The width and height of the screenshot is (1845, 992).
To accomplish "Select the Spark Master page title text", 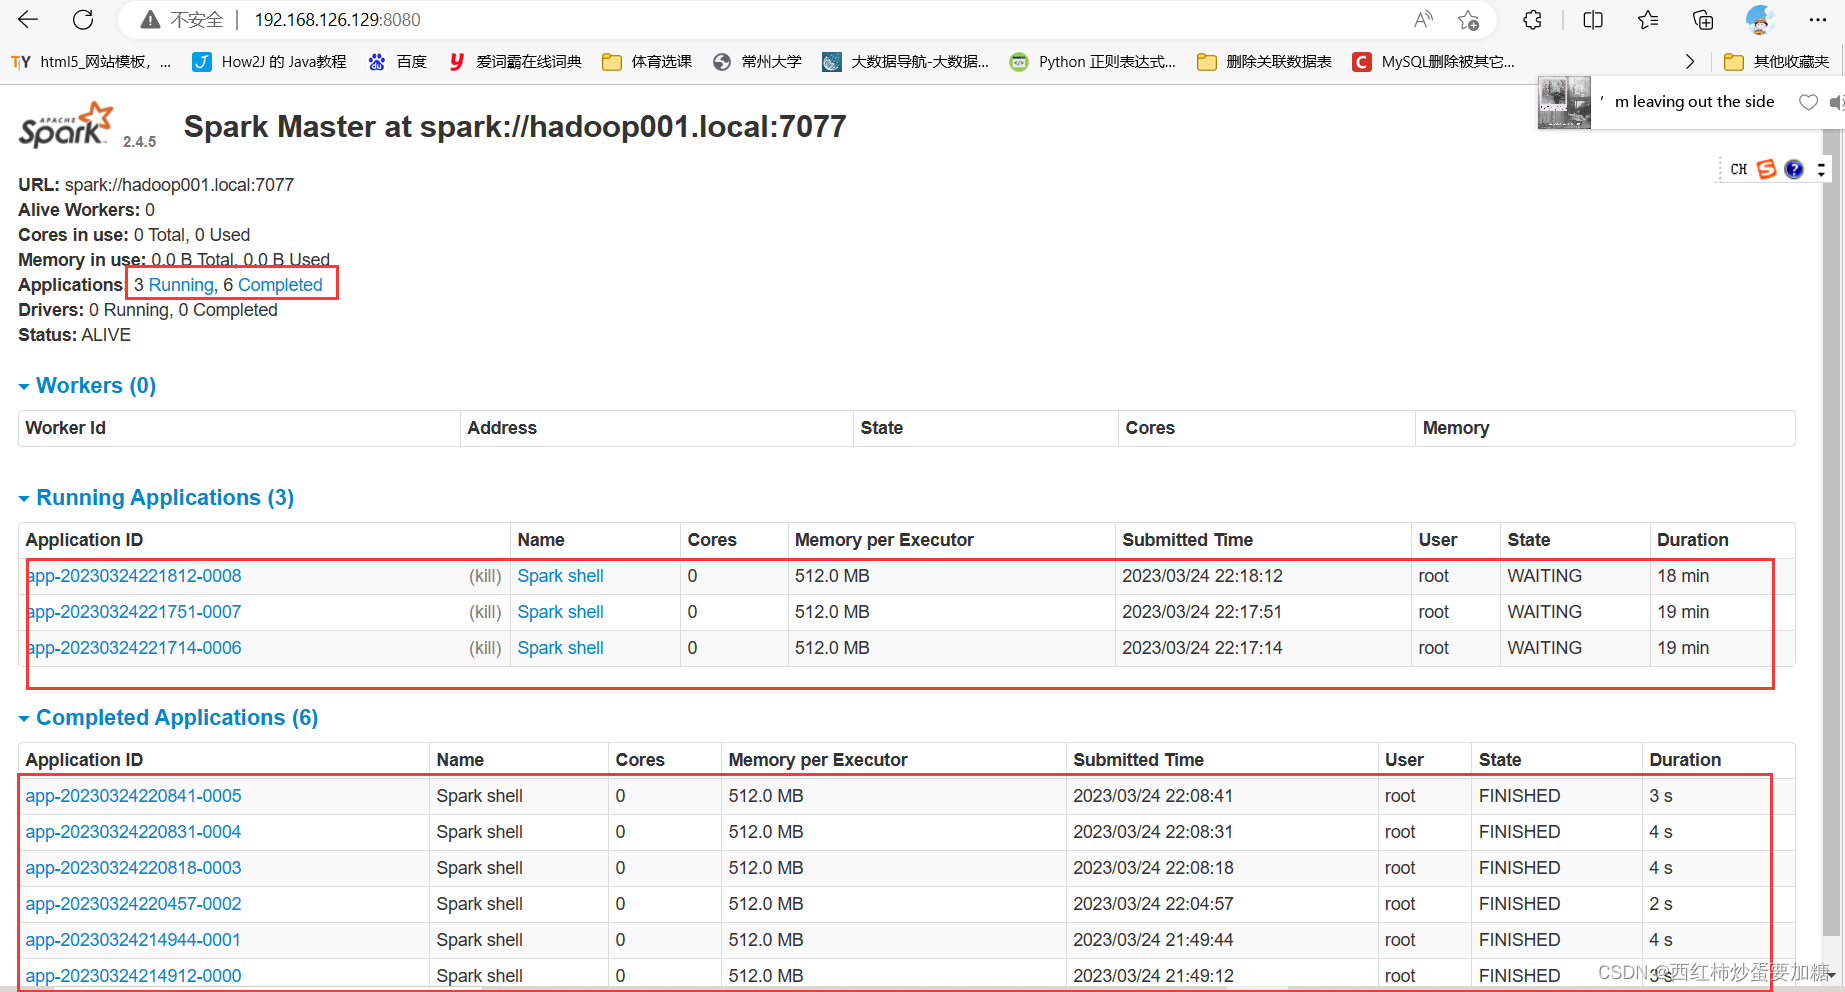I will click(515, 127).
